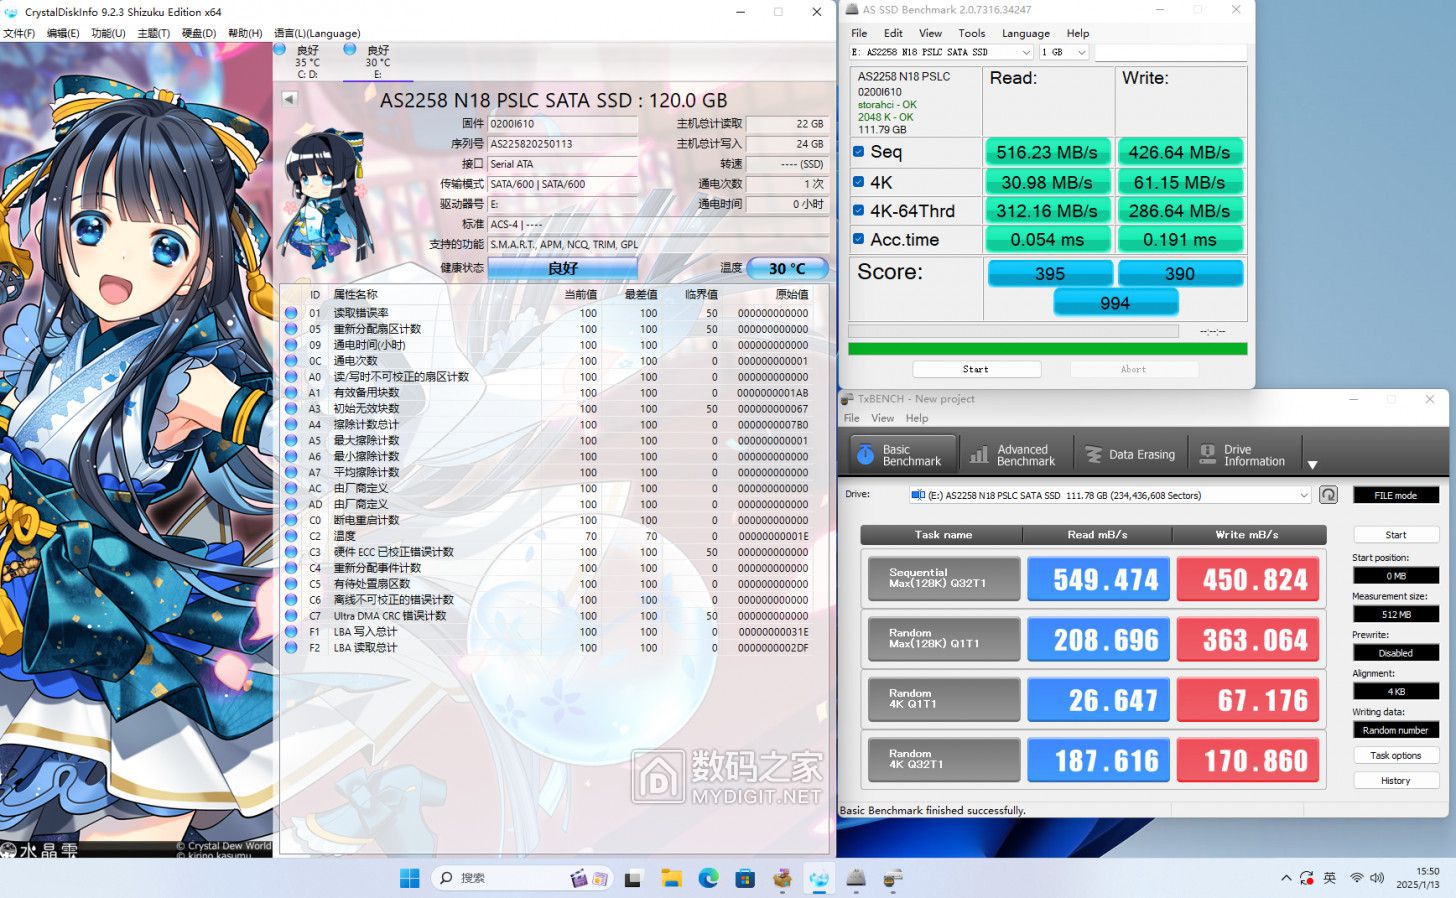The image size is (1456, 898).
Task: Click the total score 994 box
Action: point(1115,303)
